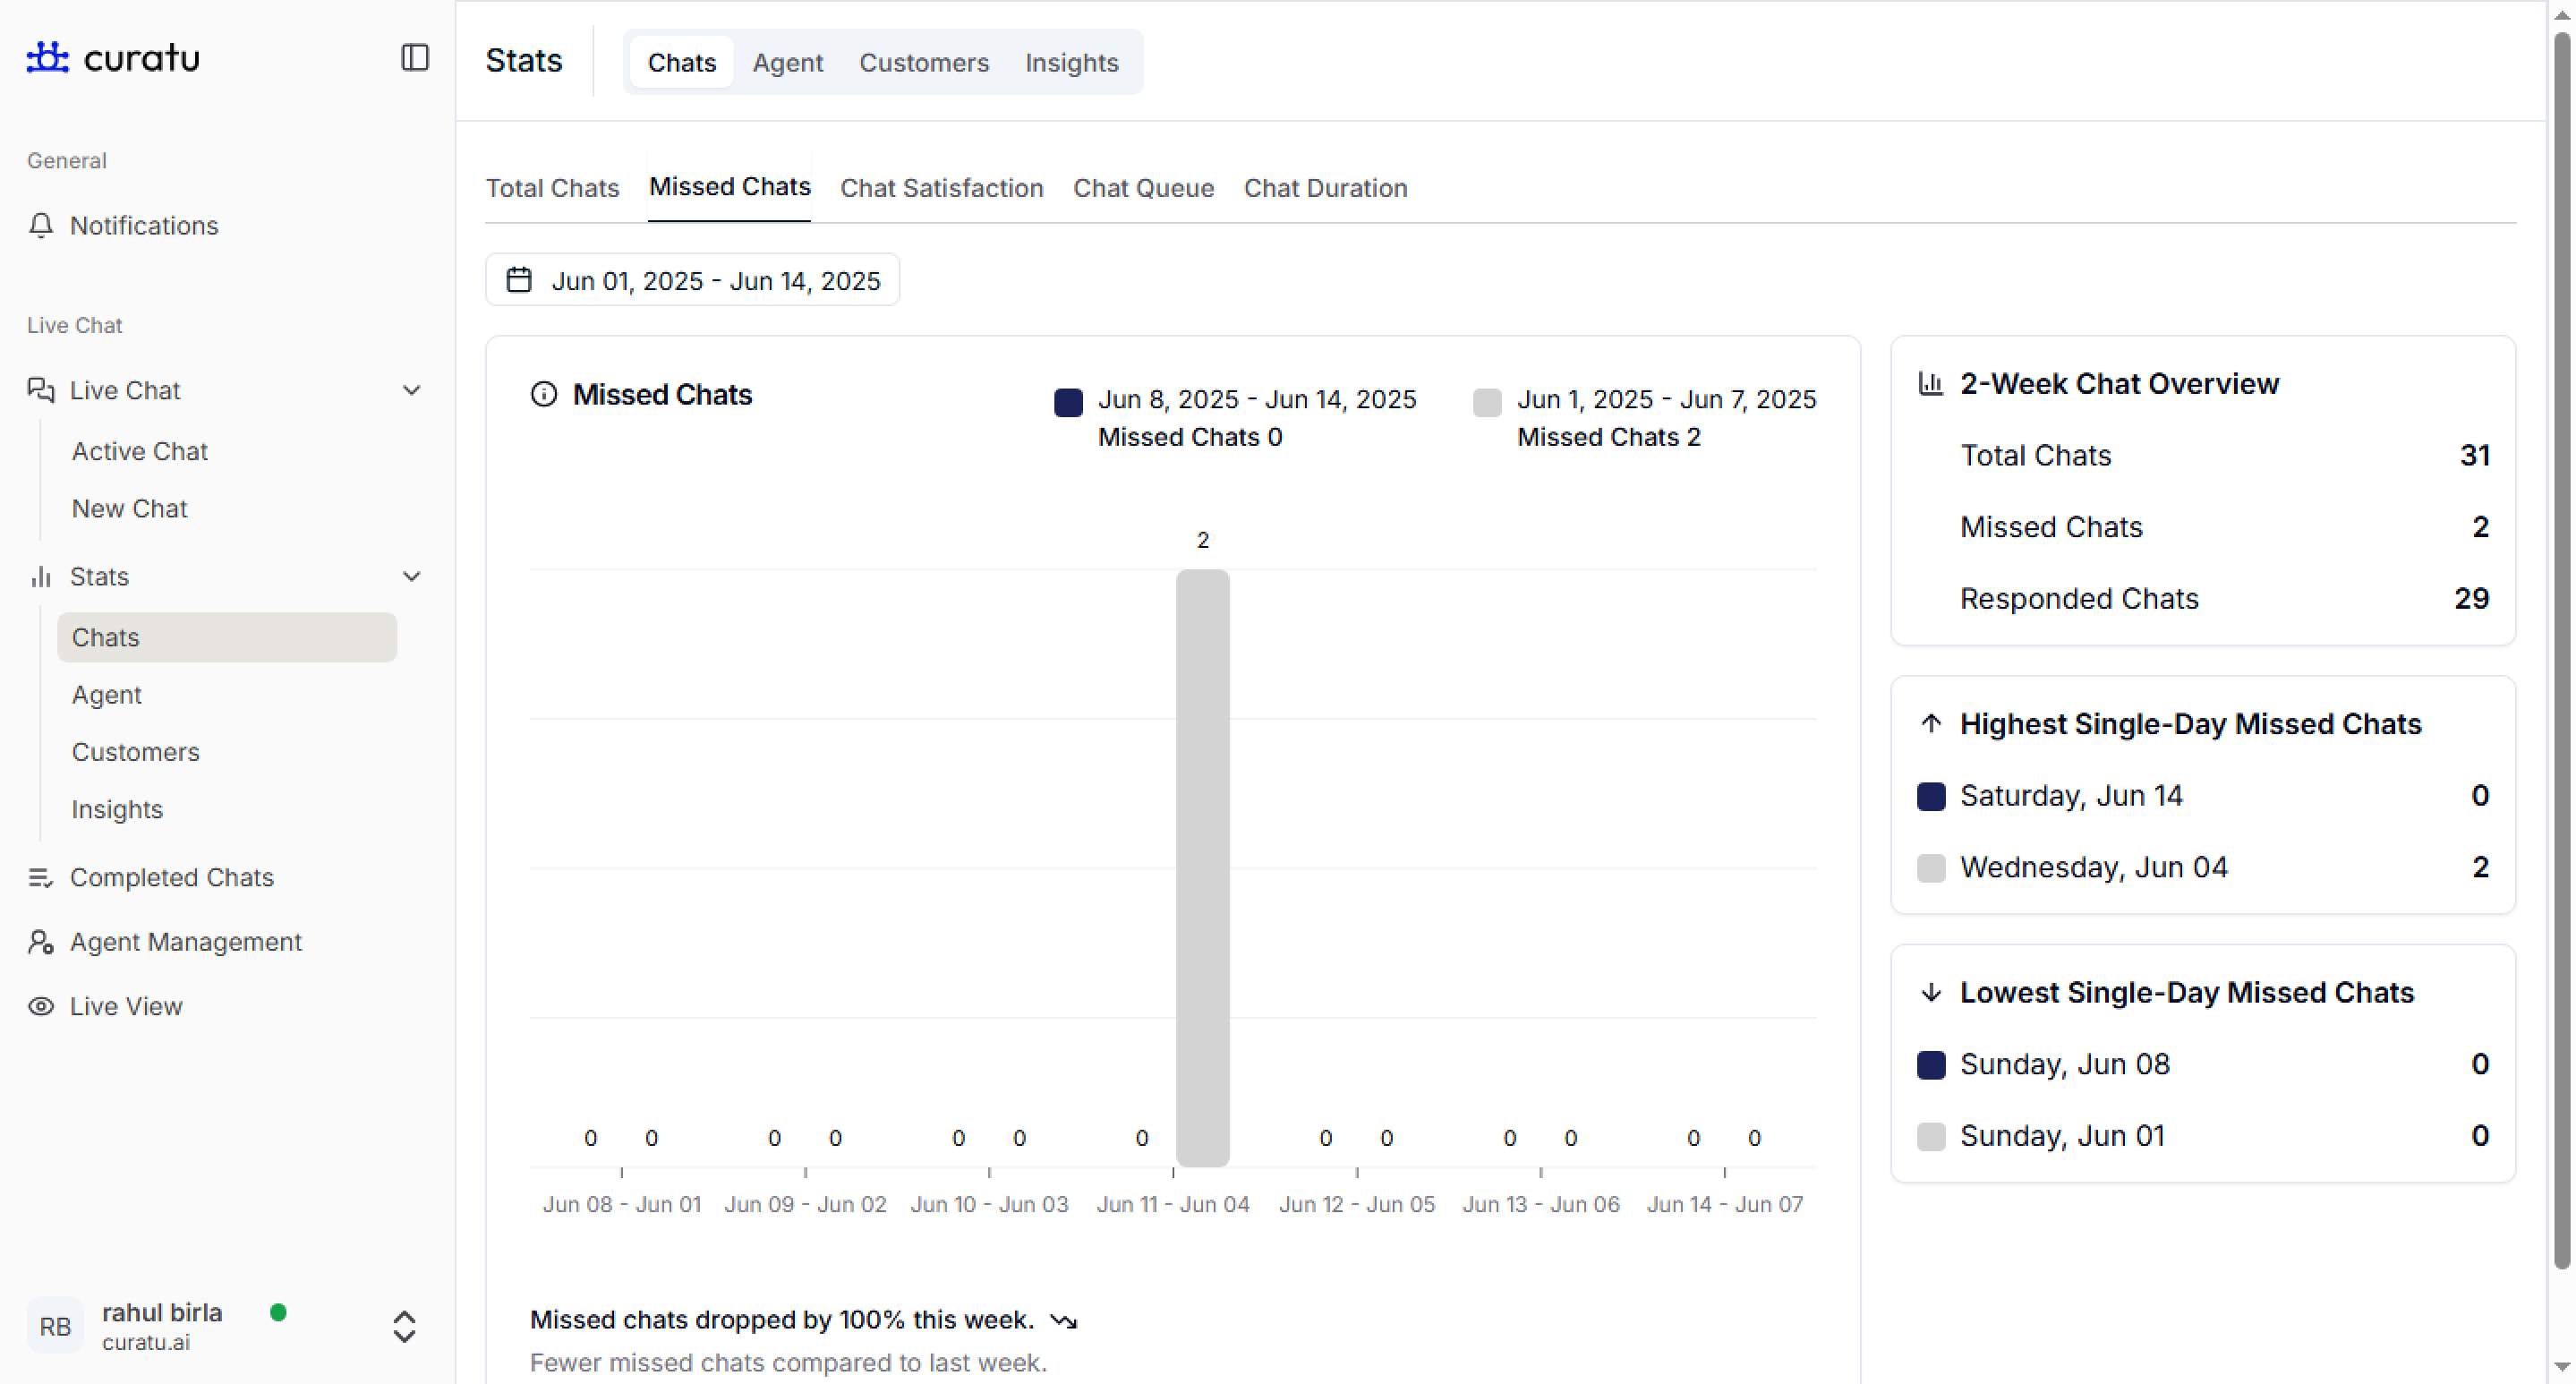Click the Notifications bell icon

click(x=41, y=225)
